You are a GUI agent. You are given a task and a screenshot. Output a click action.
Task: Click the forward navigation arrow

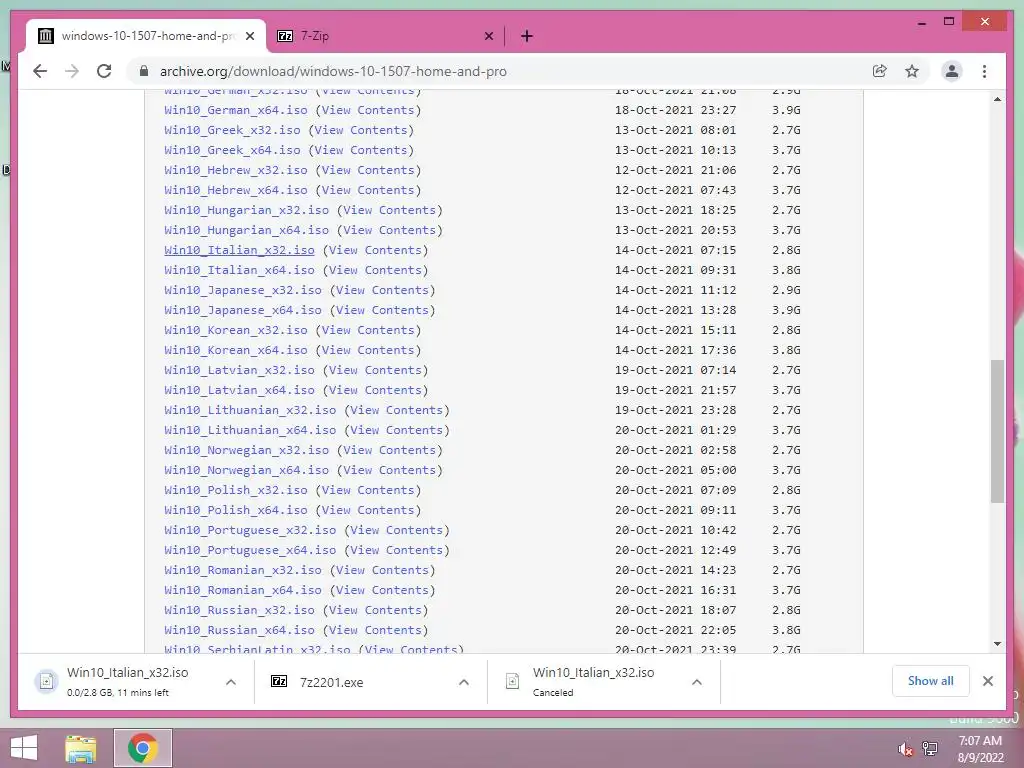(72, 71)
